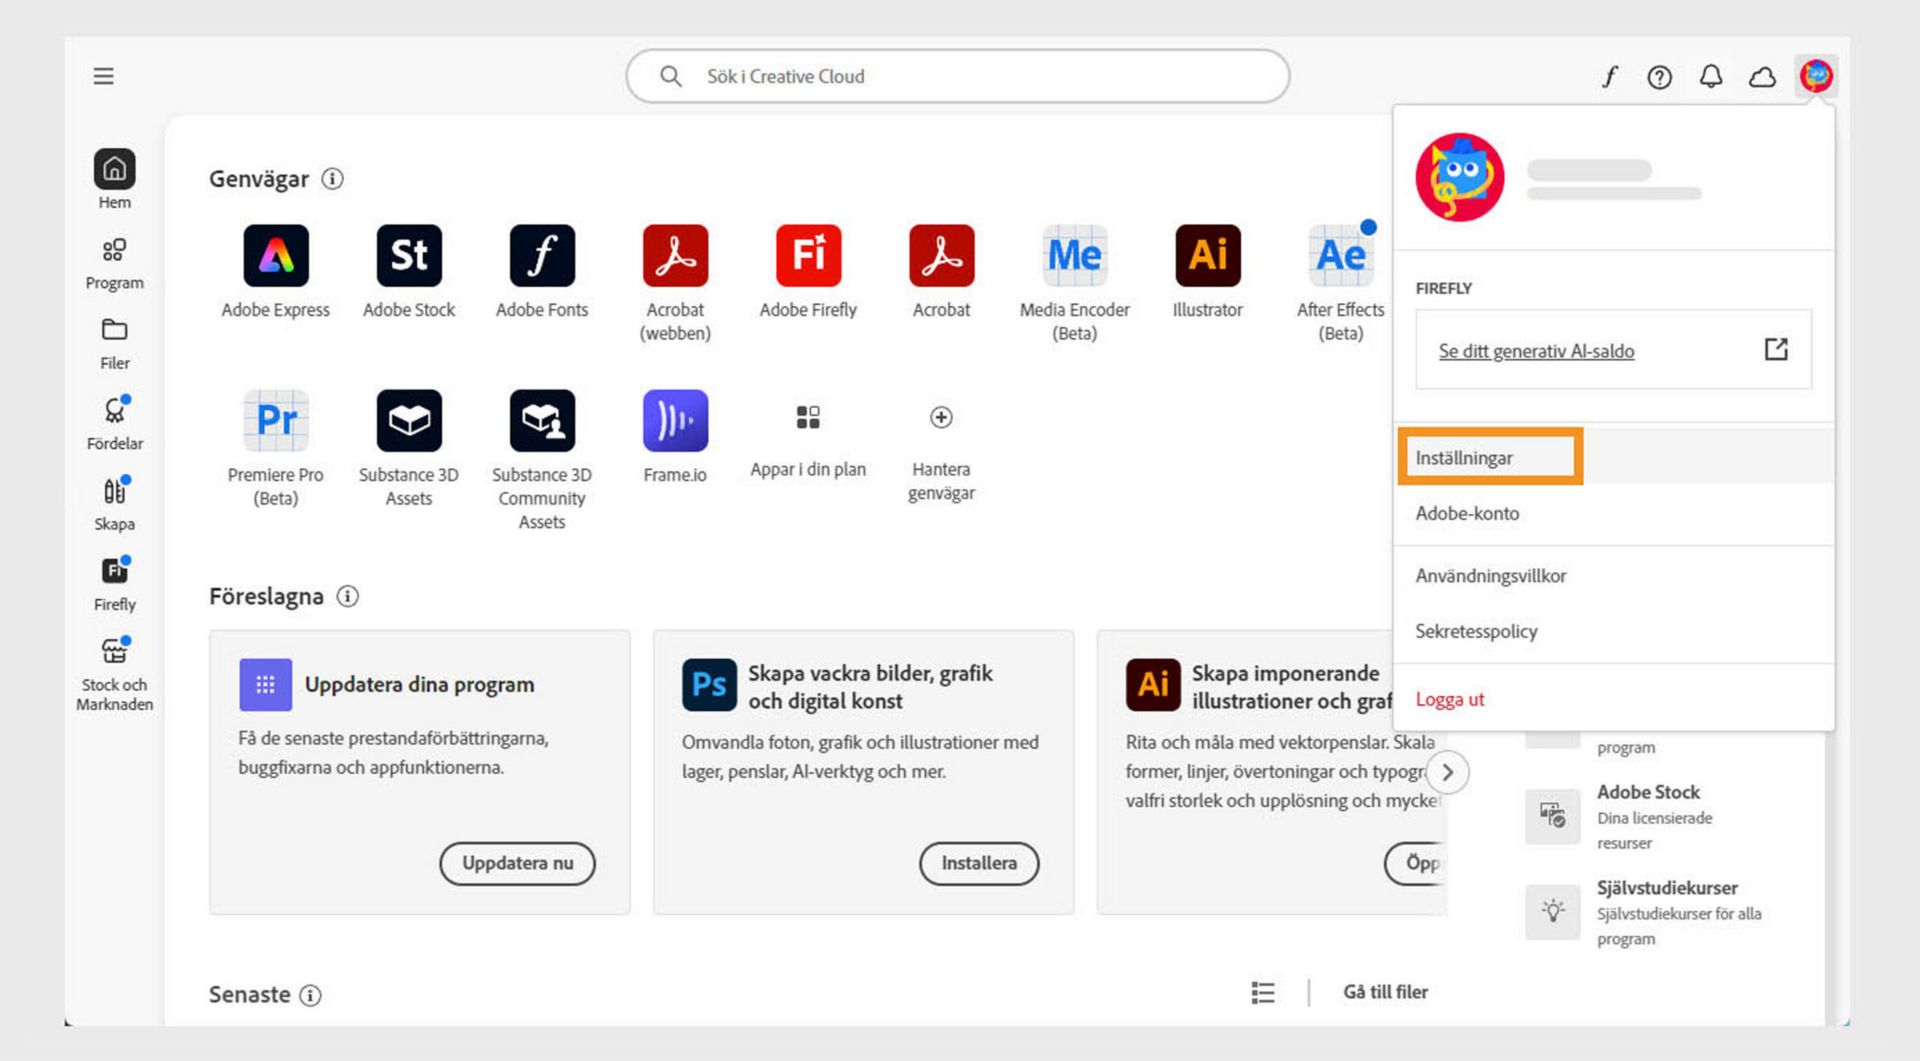Viewport: 1920px width, 1061px height.
Task: Show next suggested cards with arrow
Action: (x=1447, y=772)
